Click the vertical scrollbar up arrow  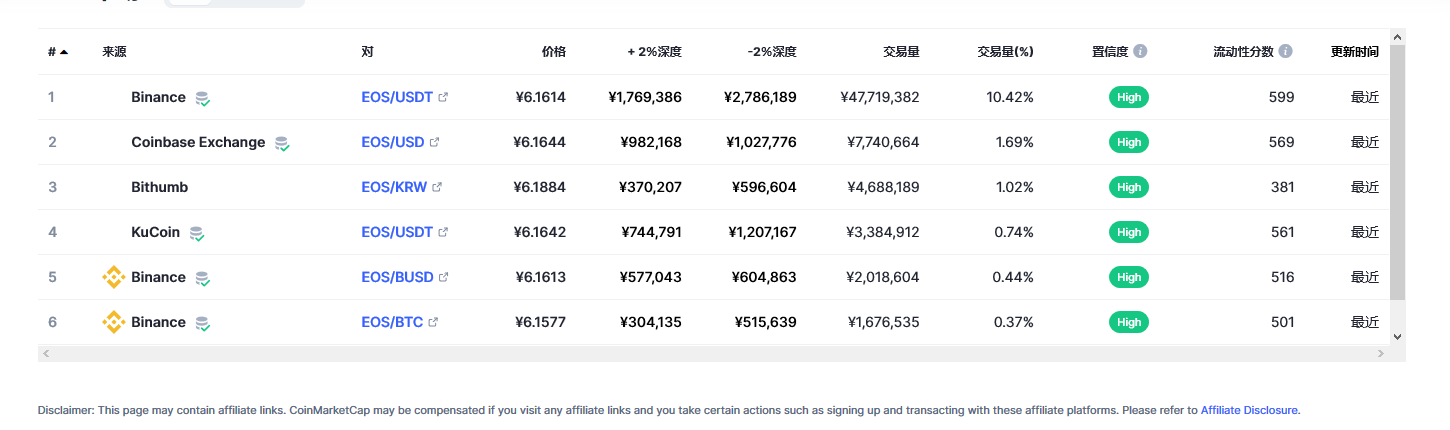point(1397,37)
